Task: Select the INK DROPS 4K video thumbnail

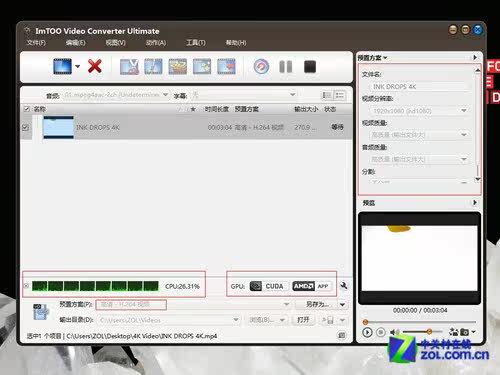Action: pos(58,127)
